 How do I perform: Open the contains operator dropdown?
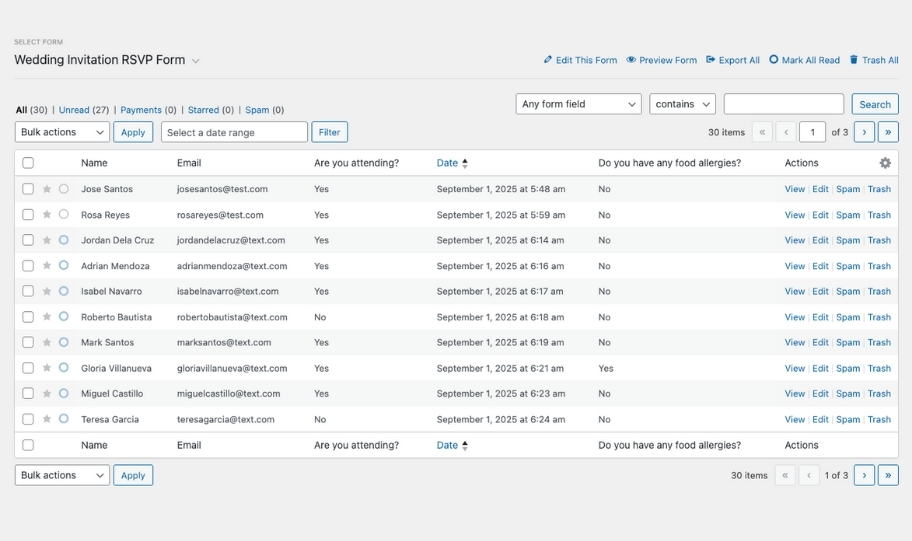(682, 104)
